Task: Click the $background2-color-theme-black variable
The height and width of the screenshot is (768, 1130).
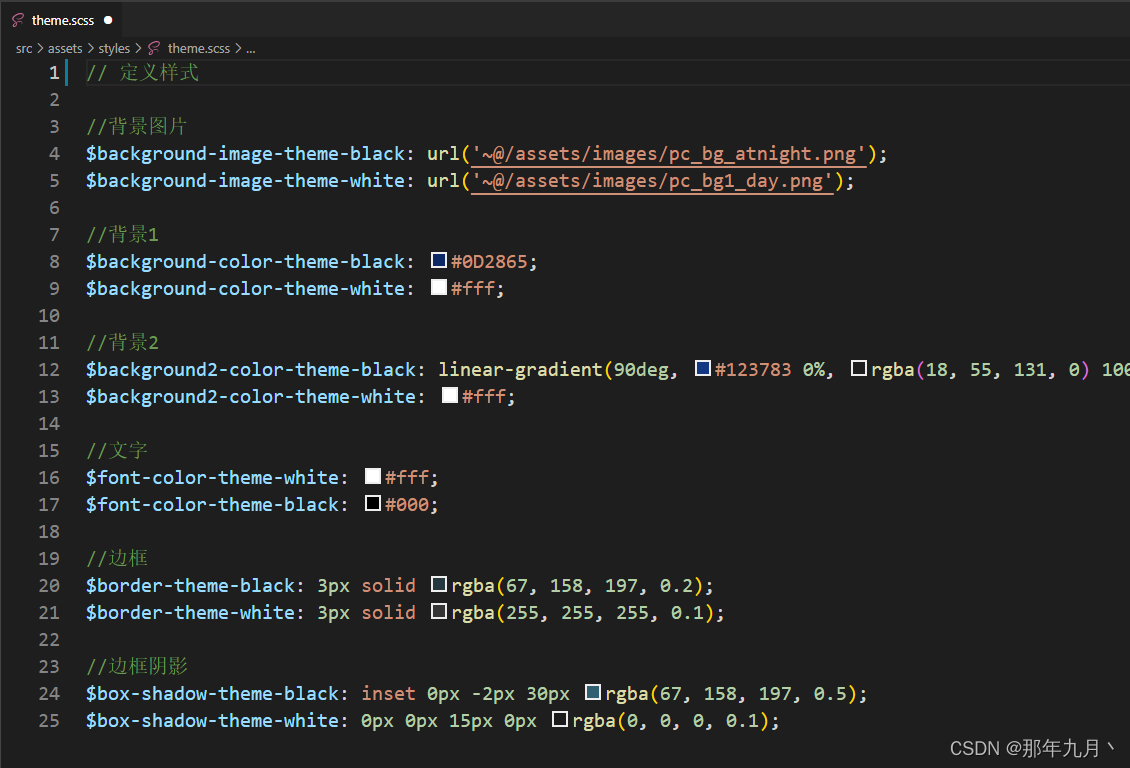Action: 251,370
